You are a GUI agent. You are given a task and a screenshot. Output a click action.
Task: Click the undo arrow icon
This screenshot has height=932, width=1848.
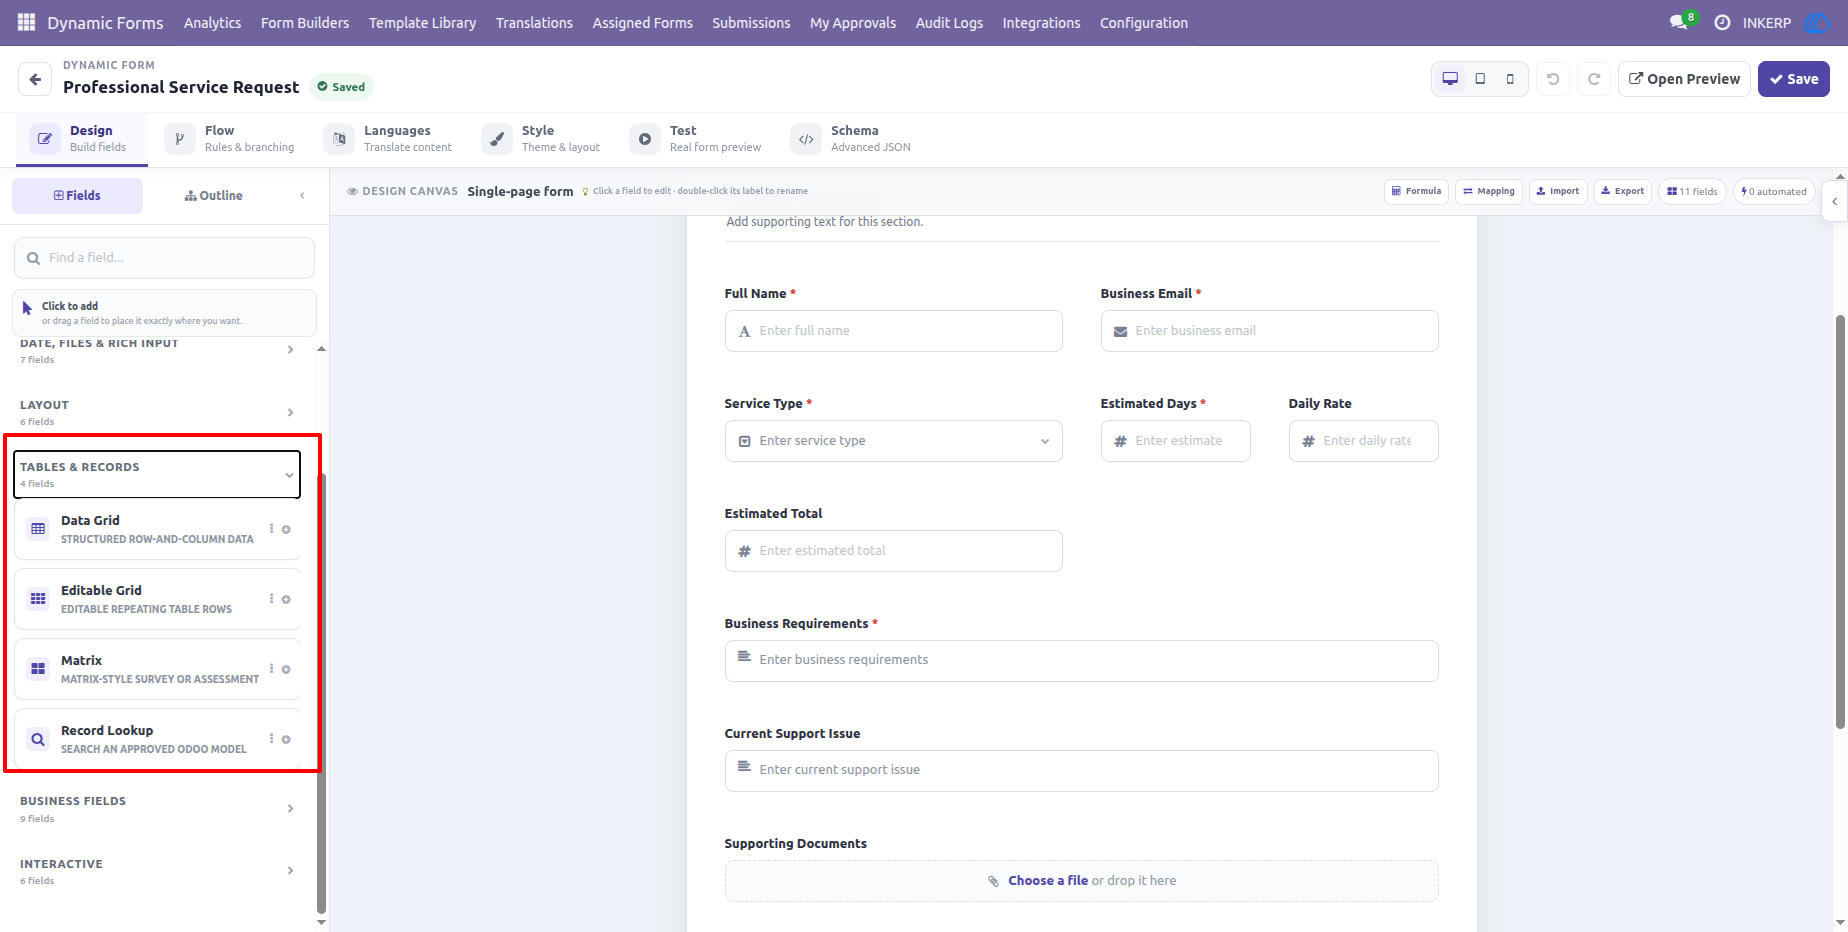[1553, 79]
